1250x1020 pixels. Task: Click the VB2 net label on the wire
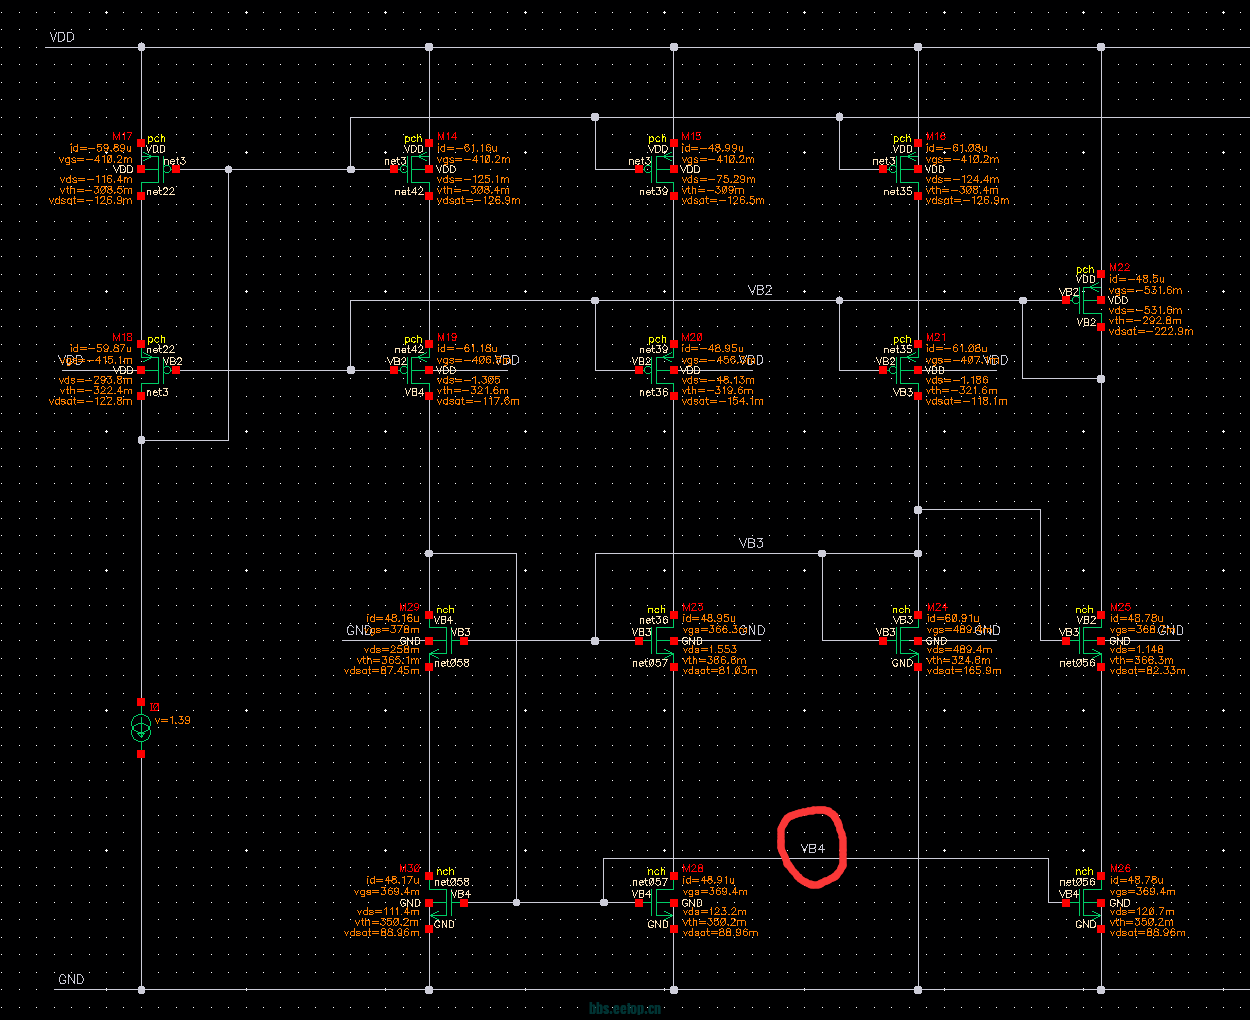click(760, 290)
